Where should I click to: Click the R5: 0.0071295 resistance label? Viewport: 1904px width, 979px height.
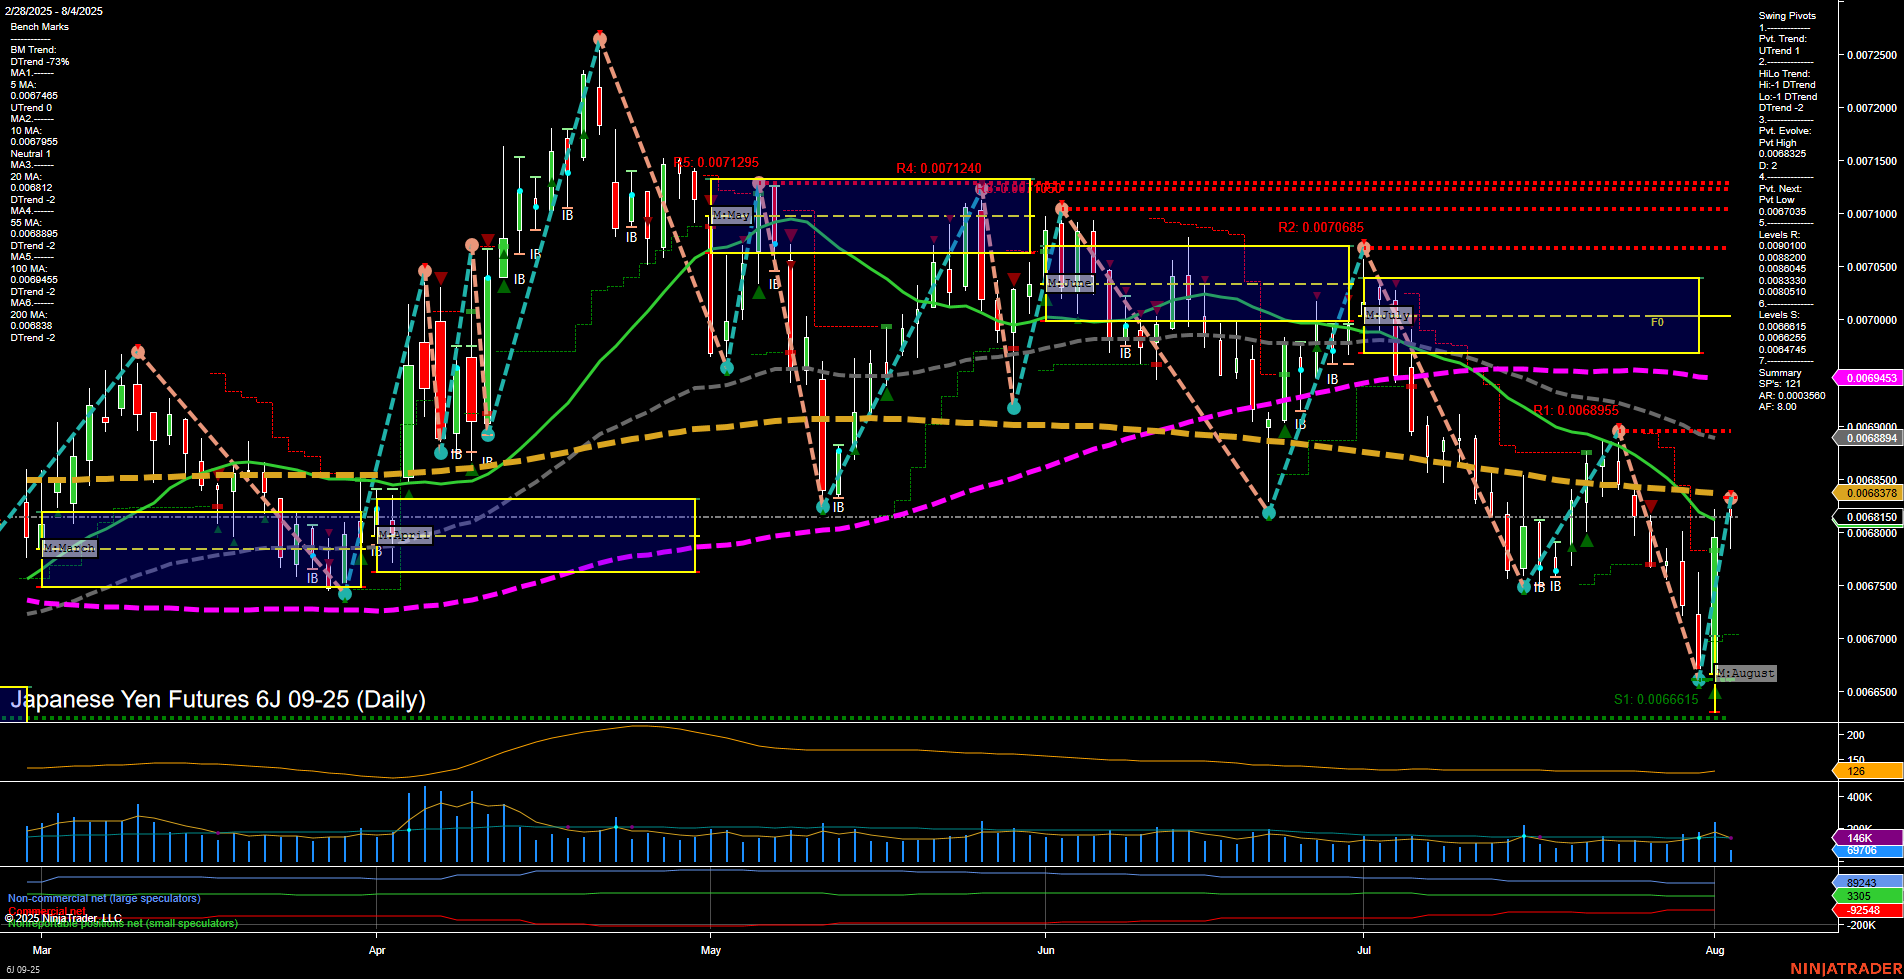tap(716, 162)
